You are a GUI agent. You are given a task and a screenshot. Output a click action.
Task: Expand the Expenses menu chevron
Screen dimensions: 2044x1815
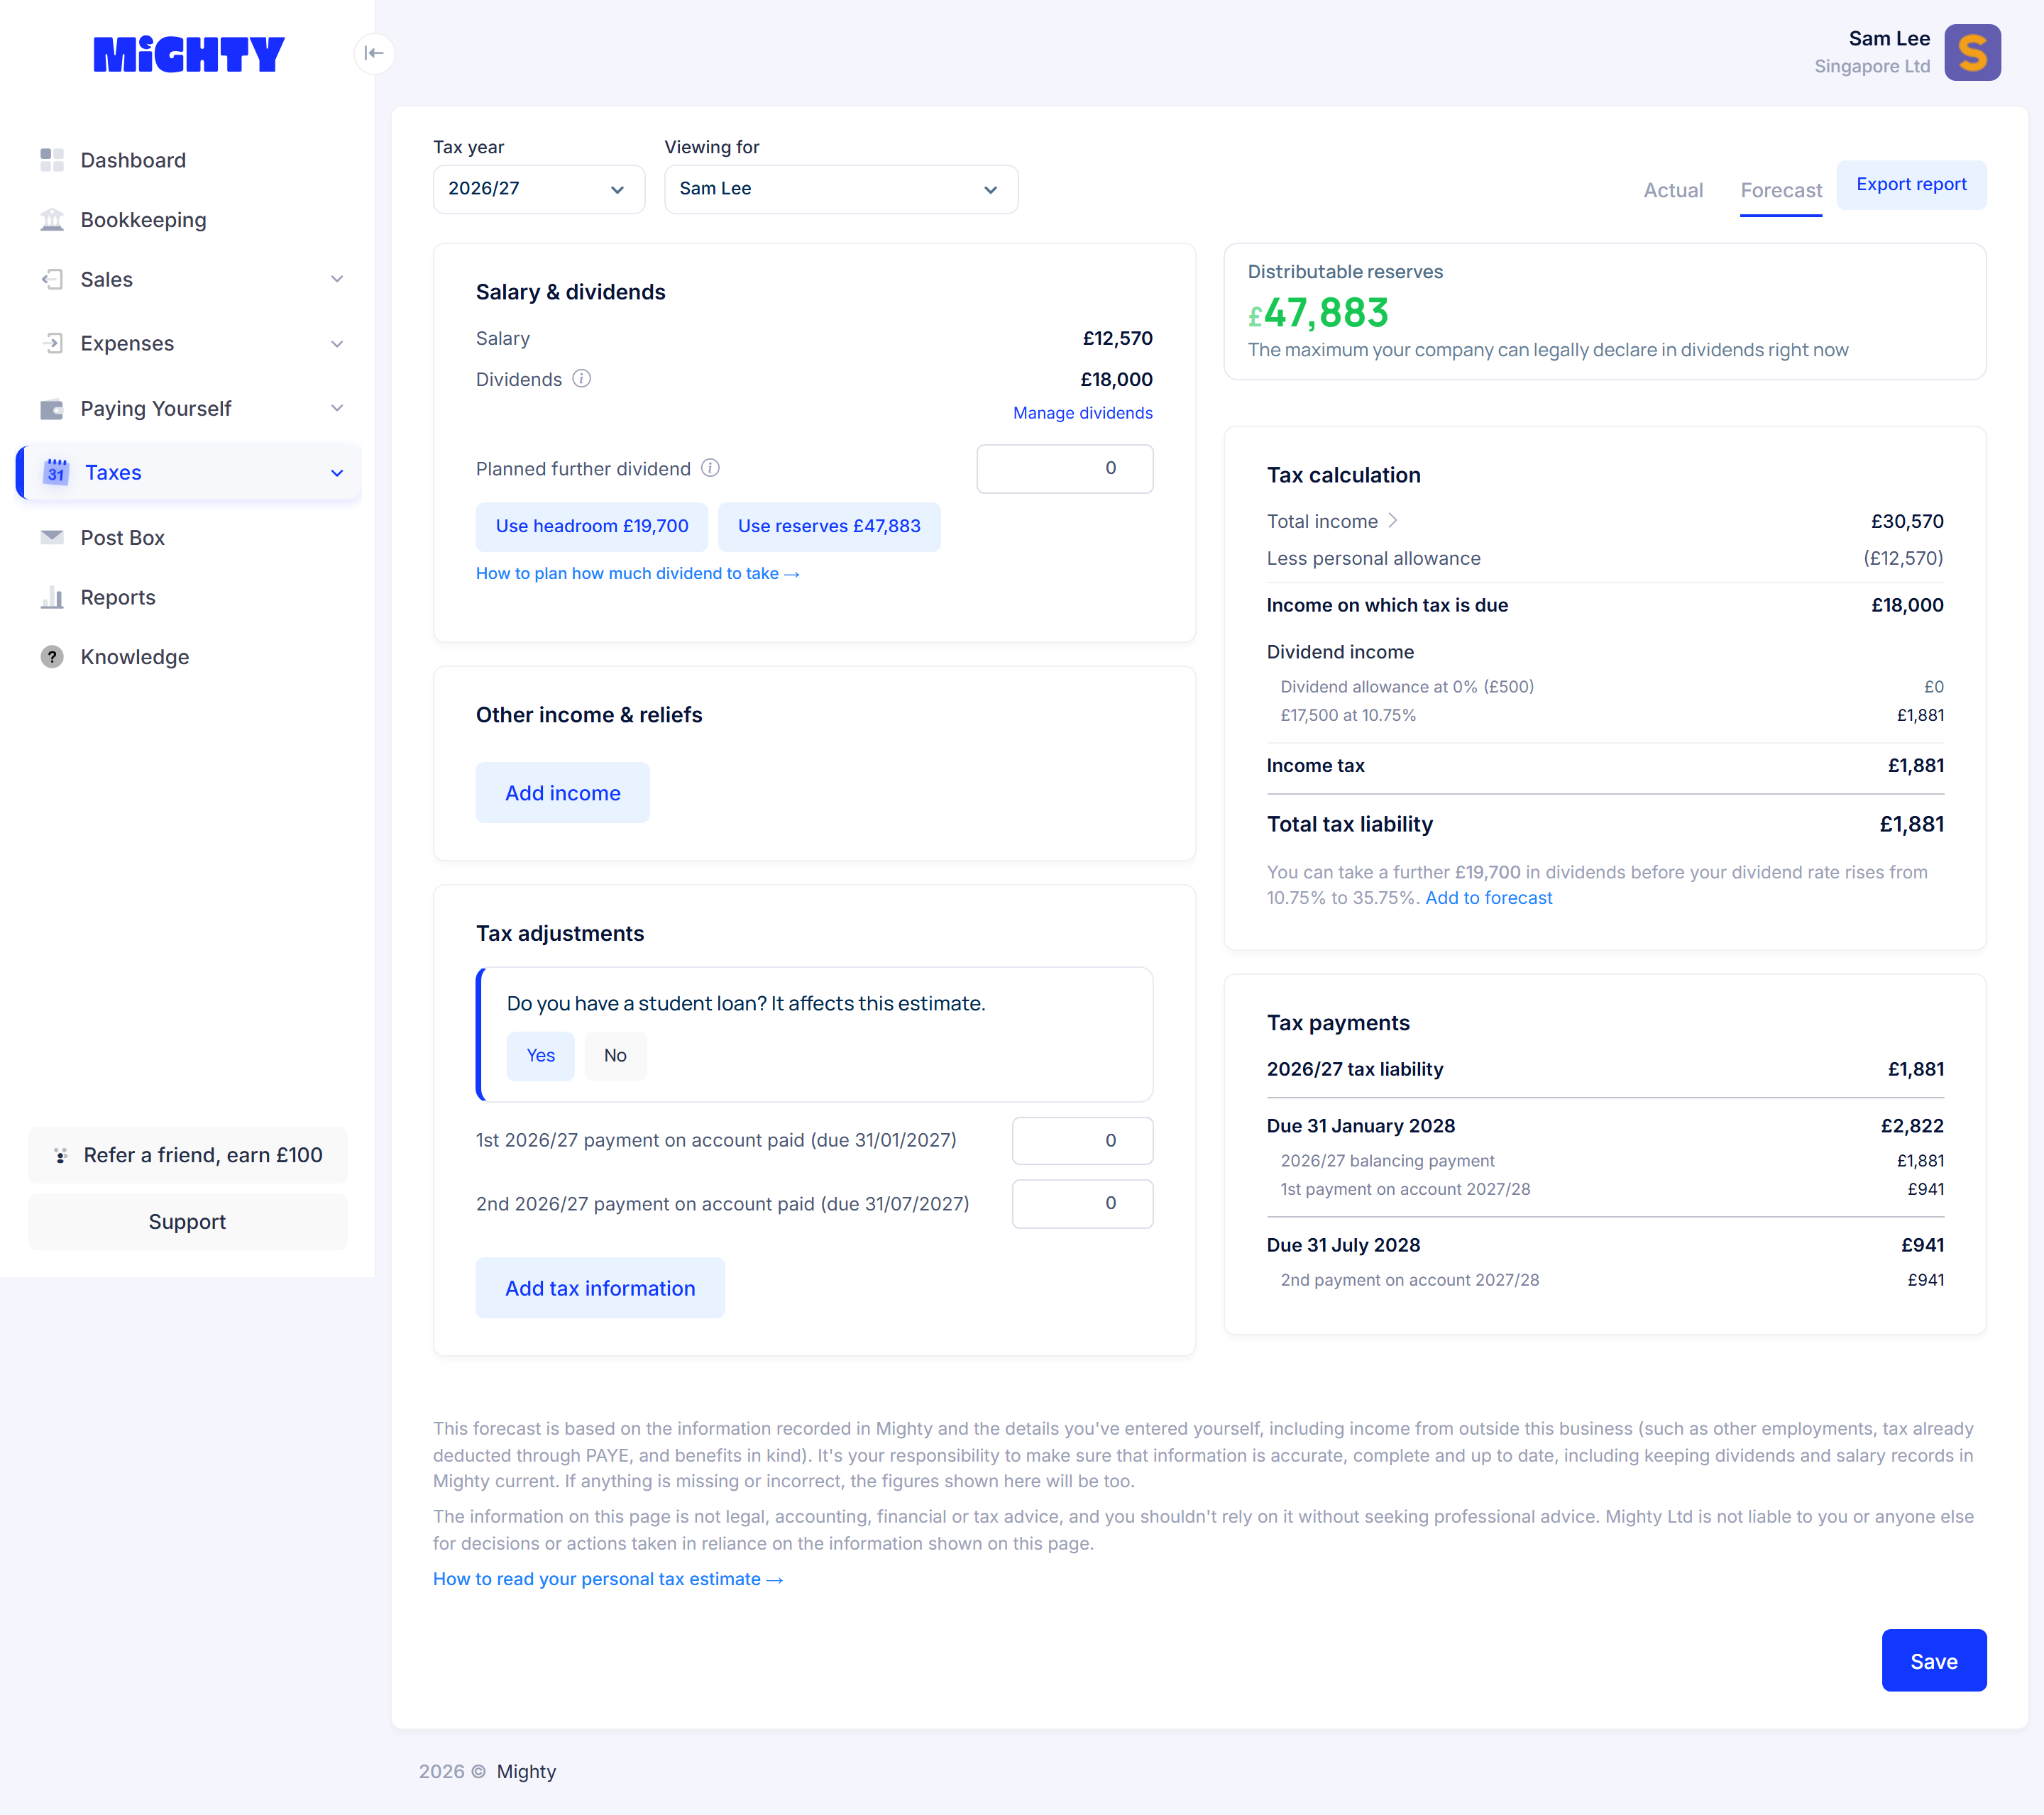coord(337,343)
